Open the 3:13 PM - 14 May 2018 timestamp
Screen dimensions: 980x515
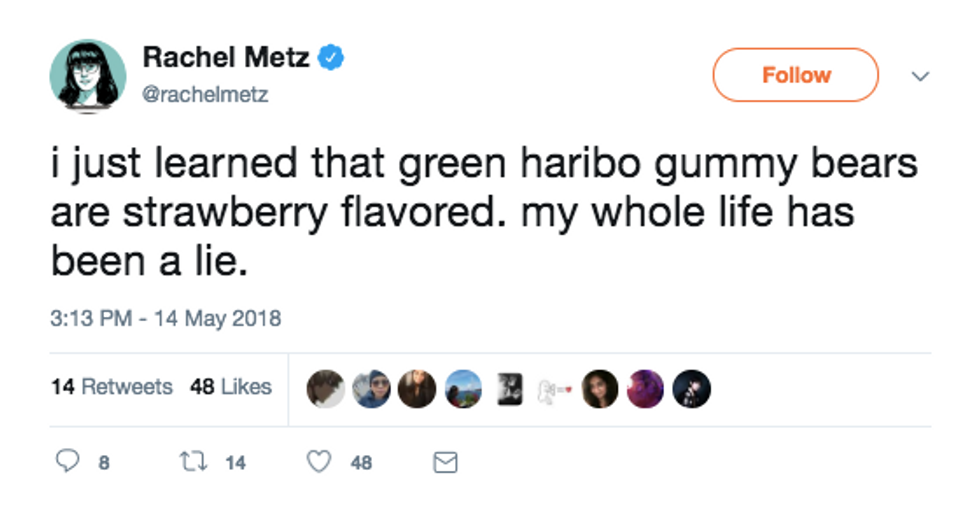[x=166, y=318]
